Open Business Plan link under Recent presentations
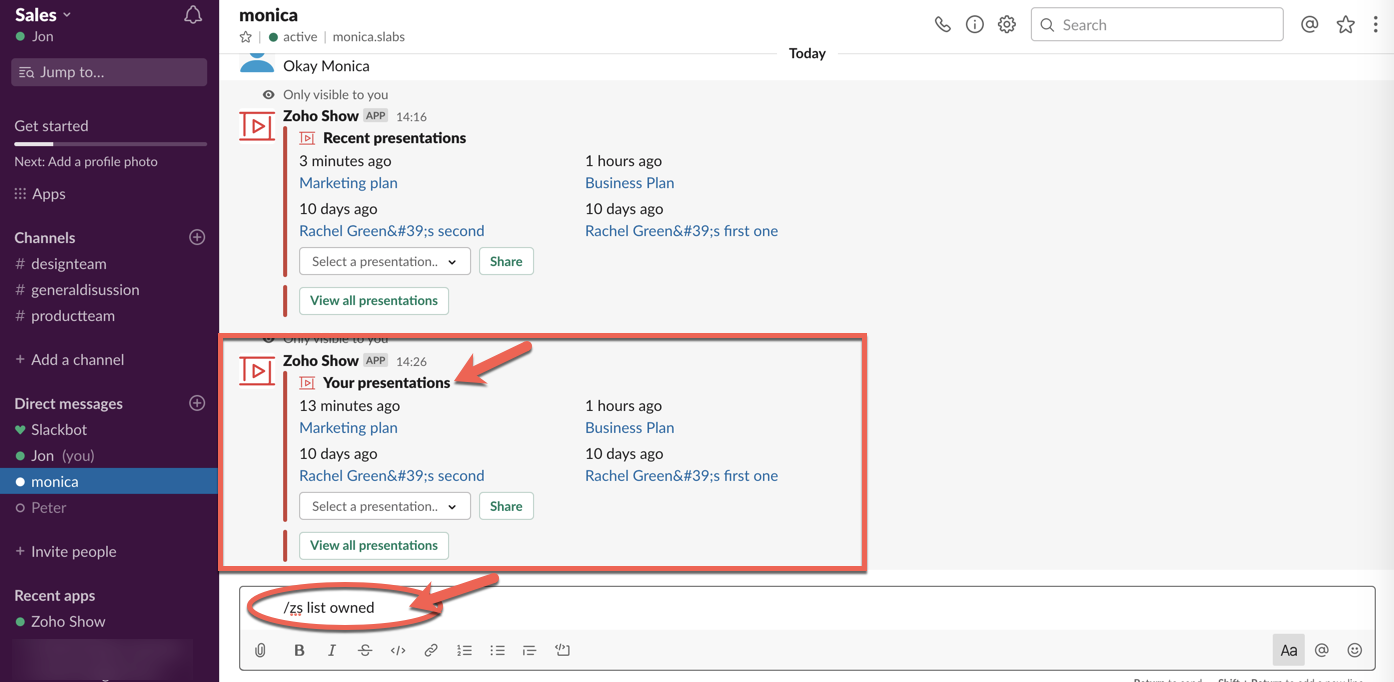 click(629, 183)
